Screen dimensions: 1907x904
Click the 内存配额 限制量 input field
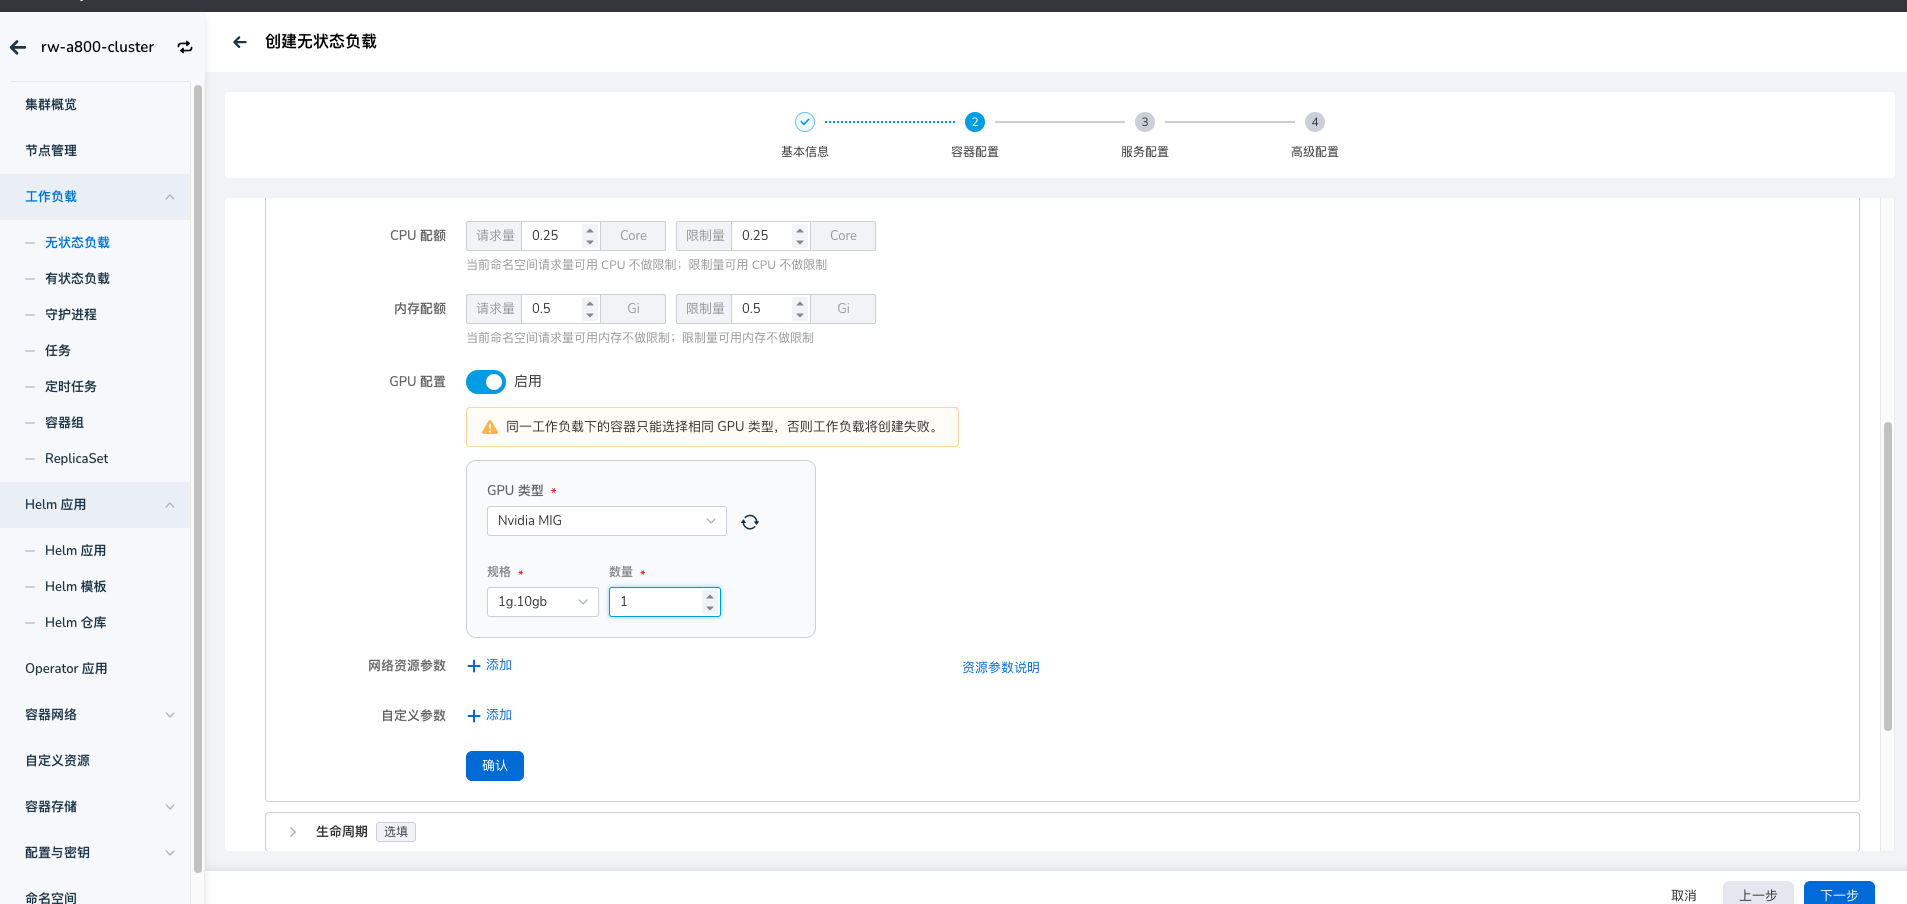click(764, 309)
